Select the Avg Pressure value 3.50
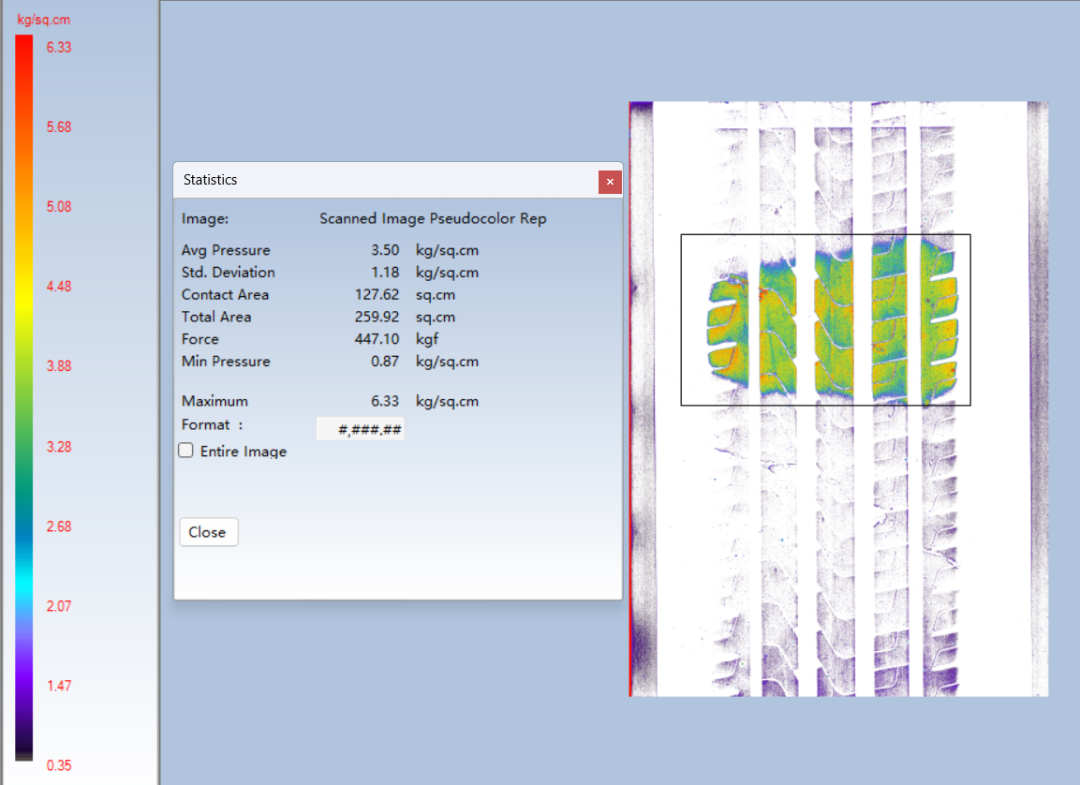 pyautogui.click(x=385, y=250)
